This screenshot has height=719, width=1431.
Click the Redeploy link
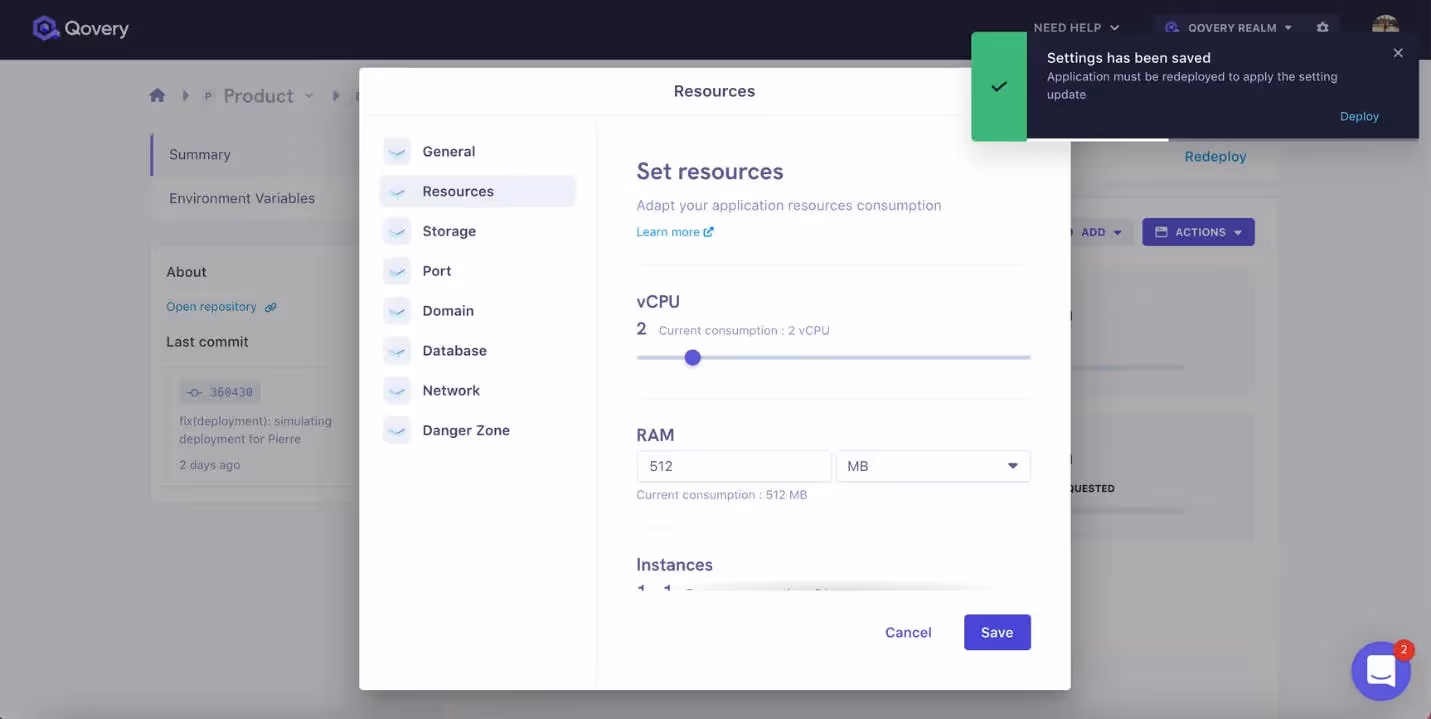[1215, 157]
